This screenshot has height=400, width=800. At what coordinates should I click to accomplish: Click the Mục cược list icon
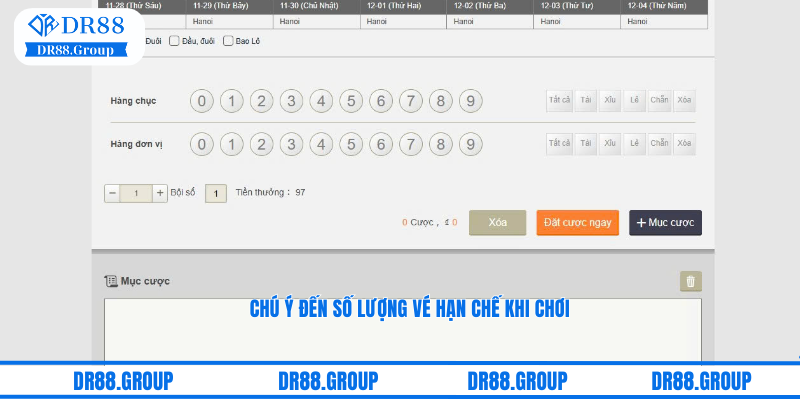coord(111,281)
